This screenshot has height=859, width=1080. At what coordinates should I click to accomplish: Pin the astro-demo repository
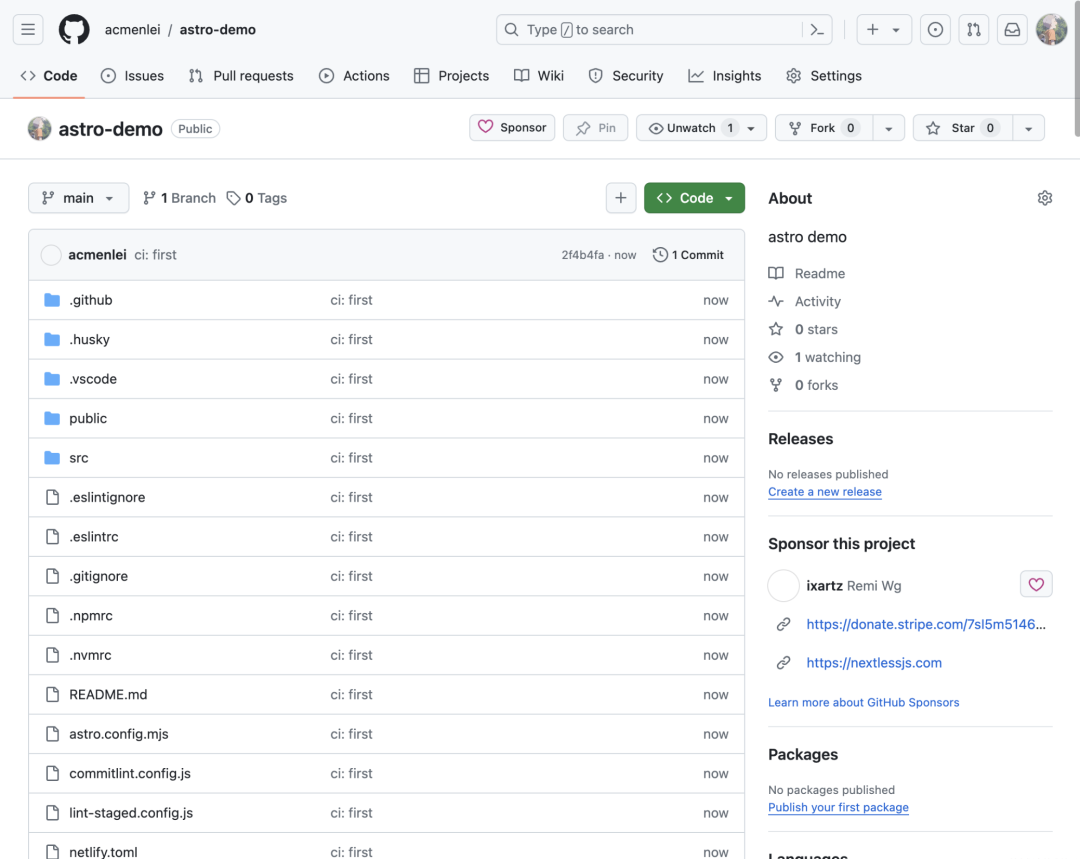(595, 128)
